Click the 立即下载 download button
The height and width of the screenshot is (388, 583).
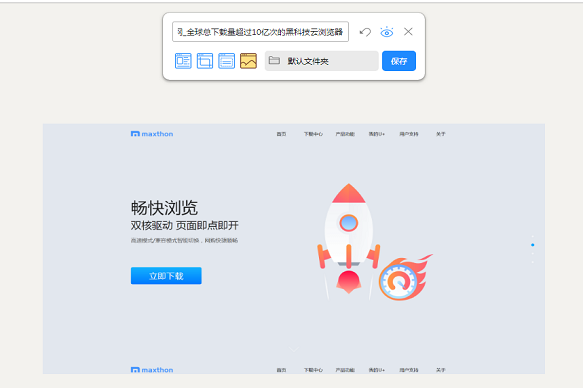(166, 276)
